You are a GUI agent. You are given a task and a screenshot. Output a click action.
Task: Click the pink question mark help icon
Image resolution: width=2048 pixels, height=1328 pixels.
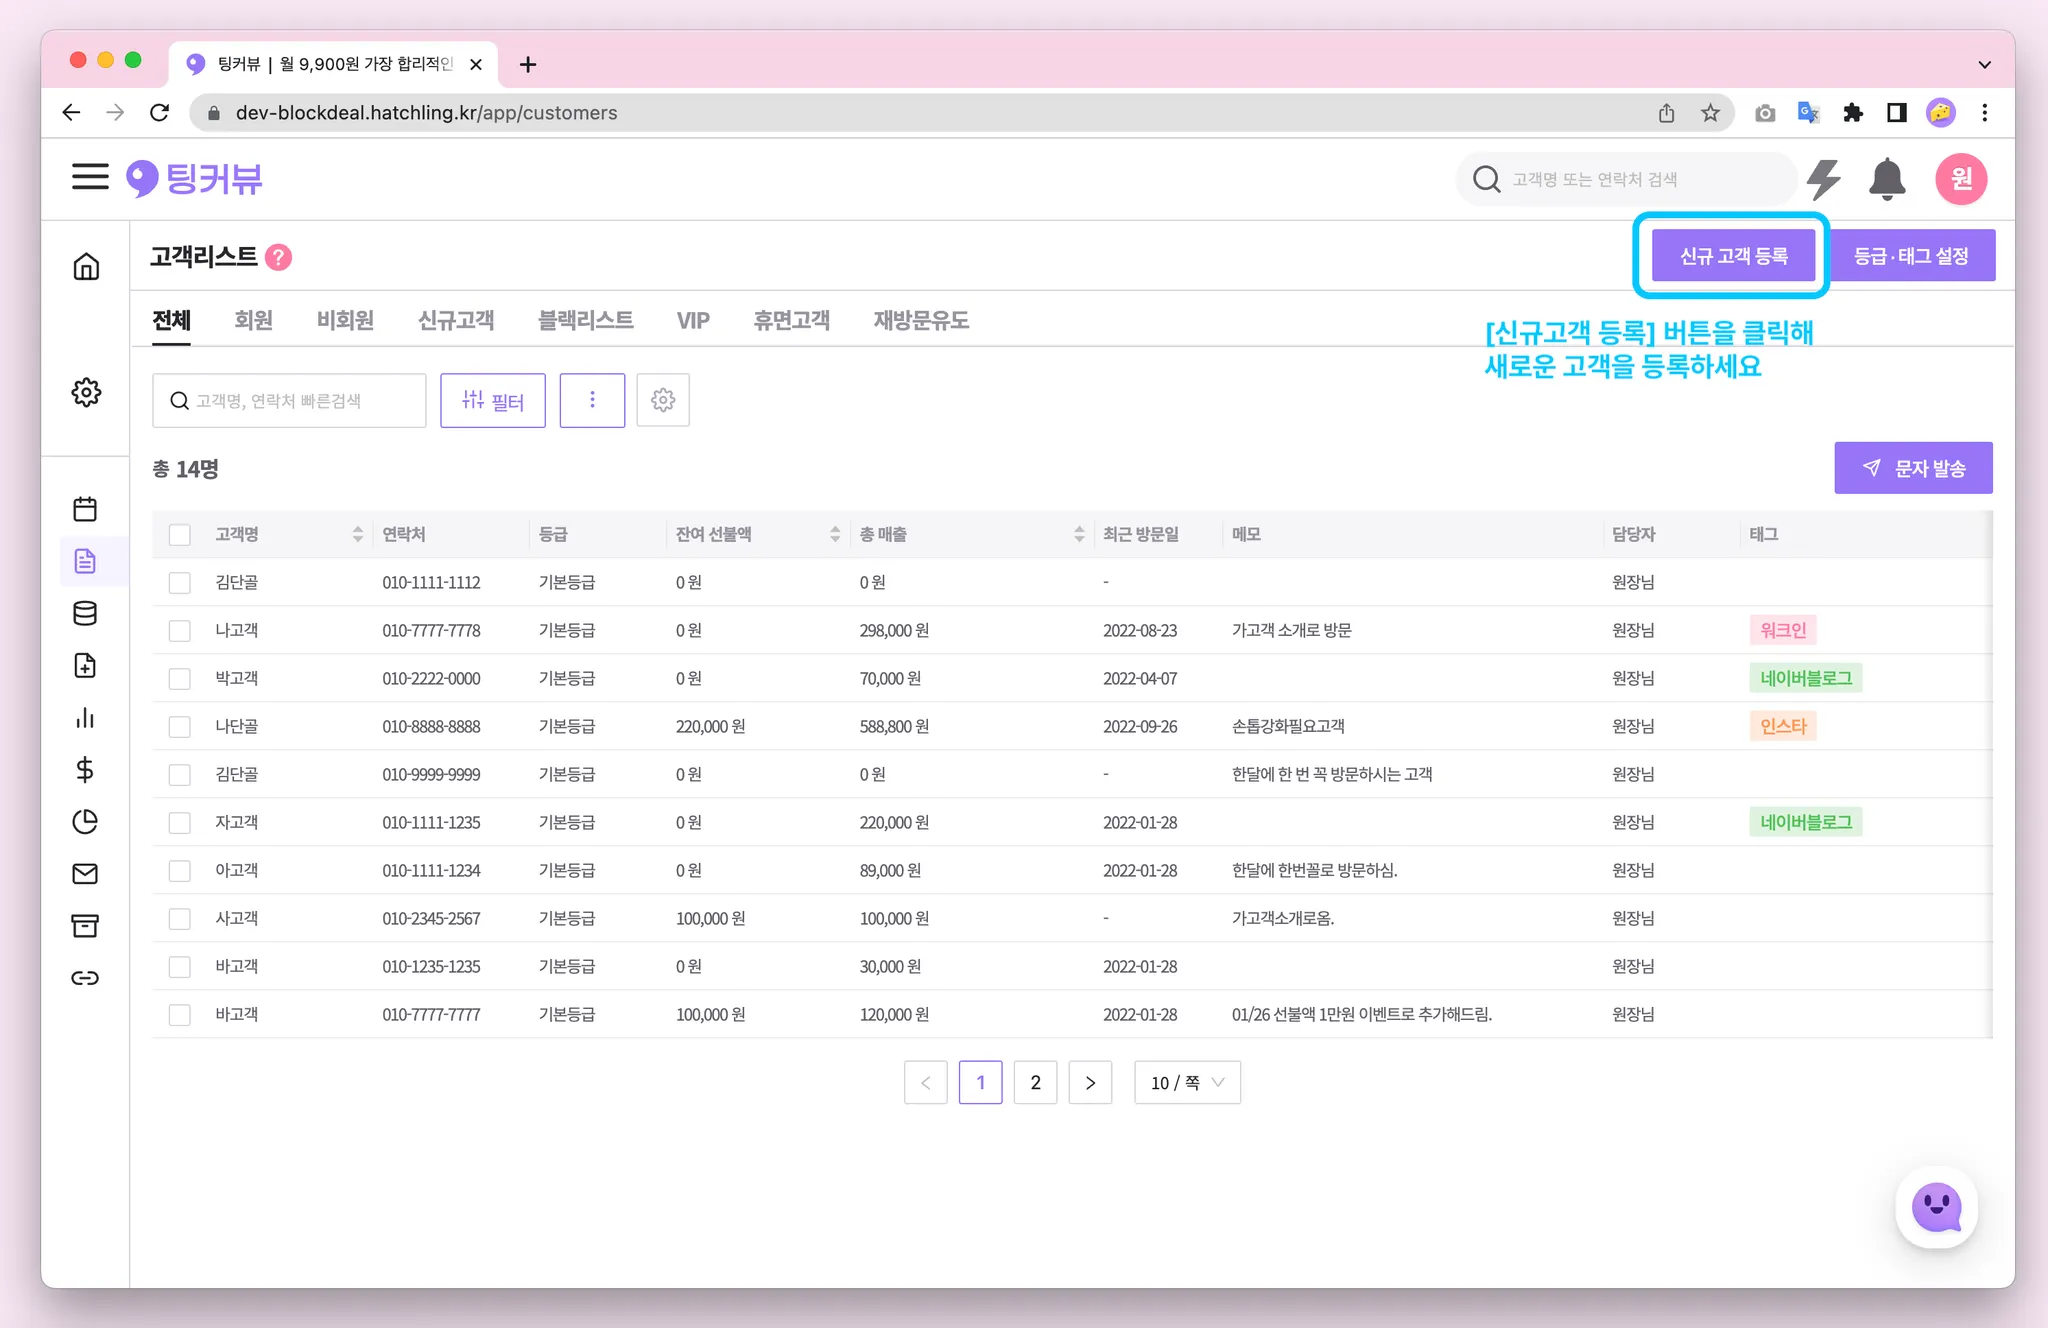(x=279, y=257)
